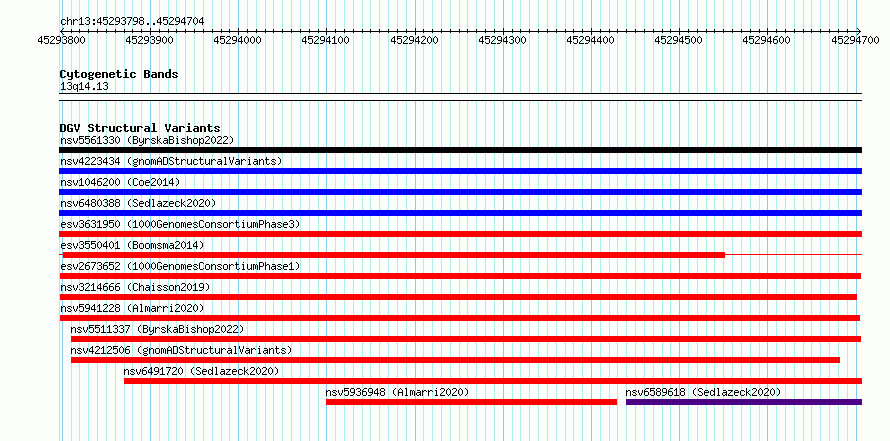Click the nsv1046200 (Coe2014) label
890x441 pixels.
[120, 182]
